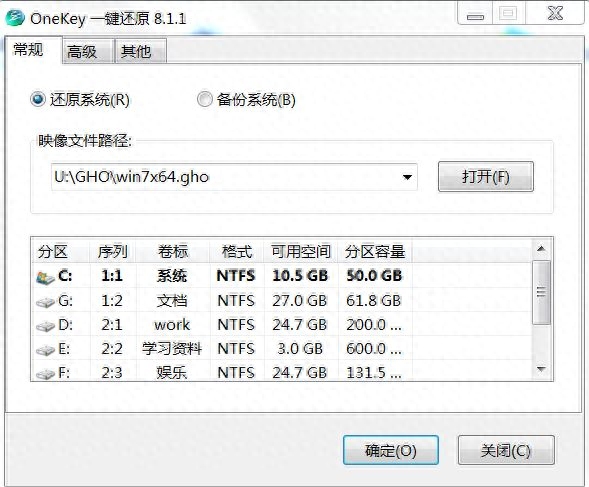Click the 分区 column header
This screenshot has width=589, height=487.
[61, 251]
